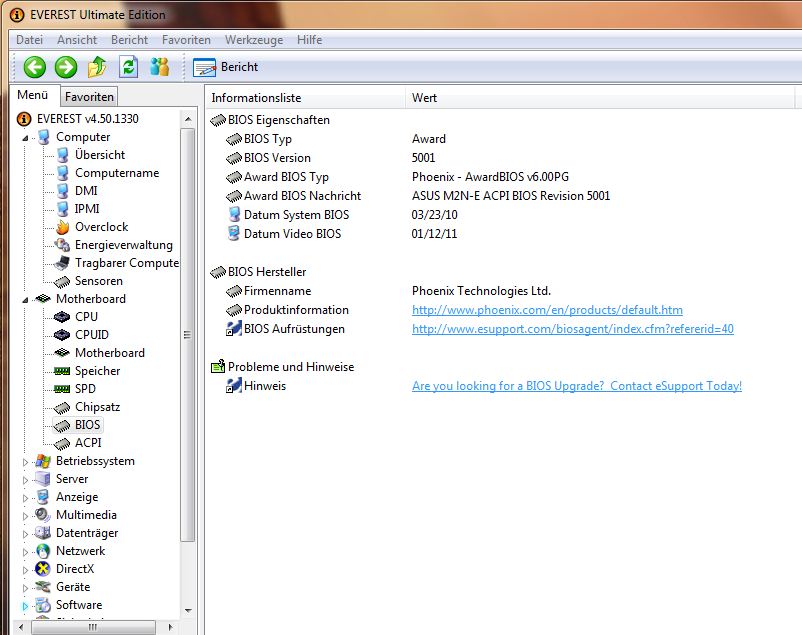The image size is (802, 635).
Task: Go forward with the green right arrow
Action: (66, 67)
